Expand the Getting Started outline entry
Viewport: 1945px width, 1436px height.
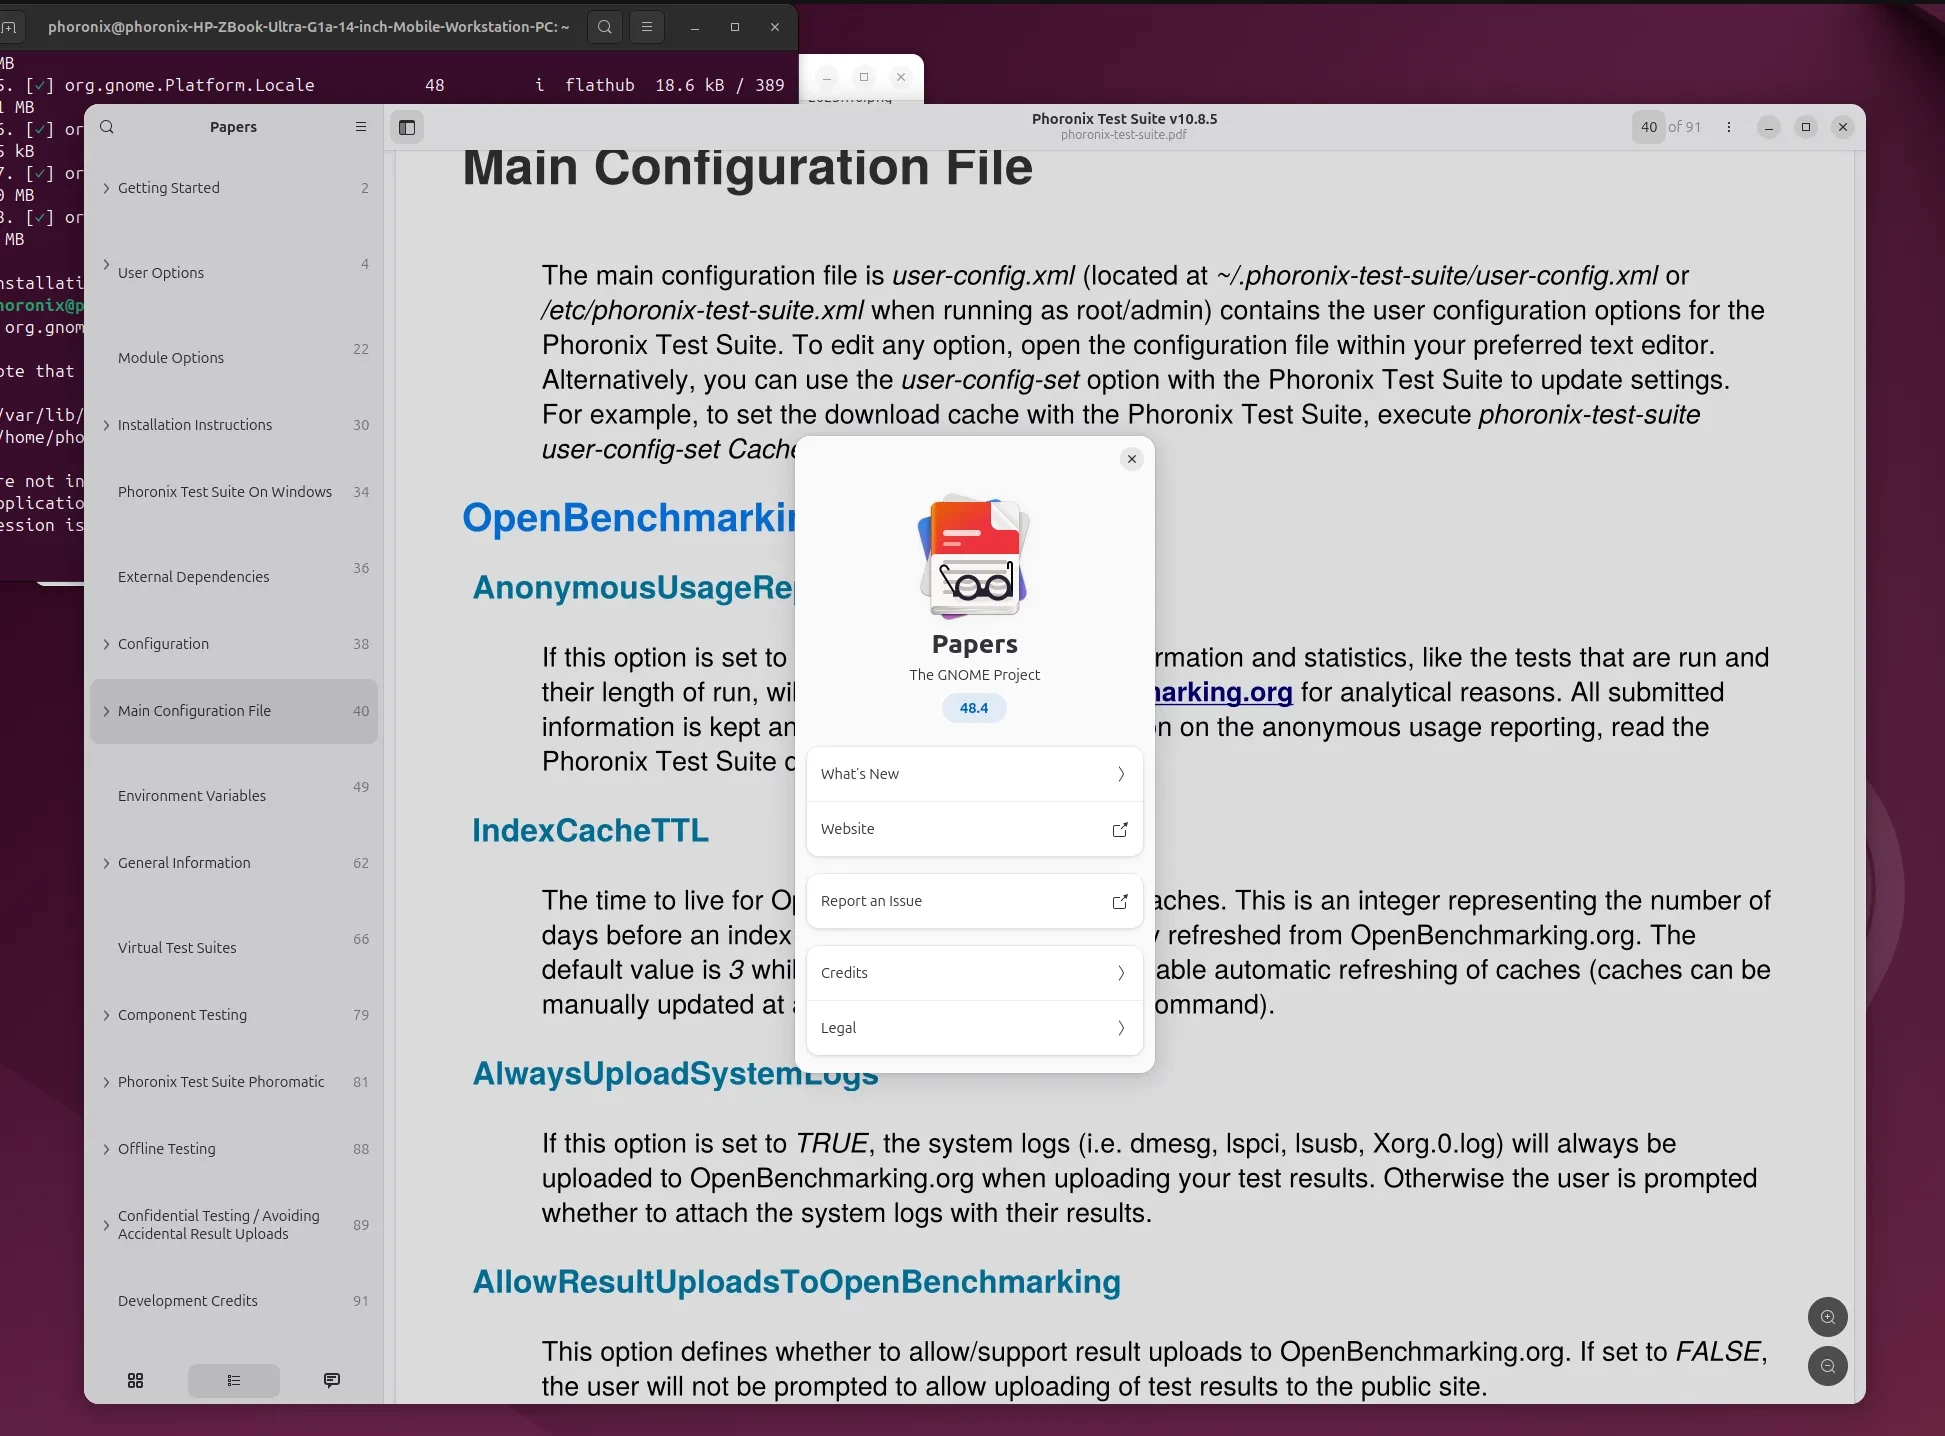point(107,188)
